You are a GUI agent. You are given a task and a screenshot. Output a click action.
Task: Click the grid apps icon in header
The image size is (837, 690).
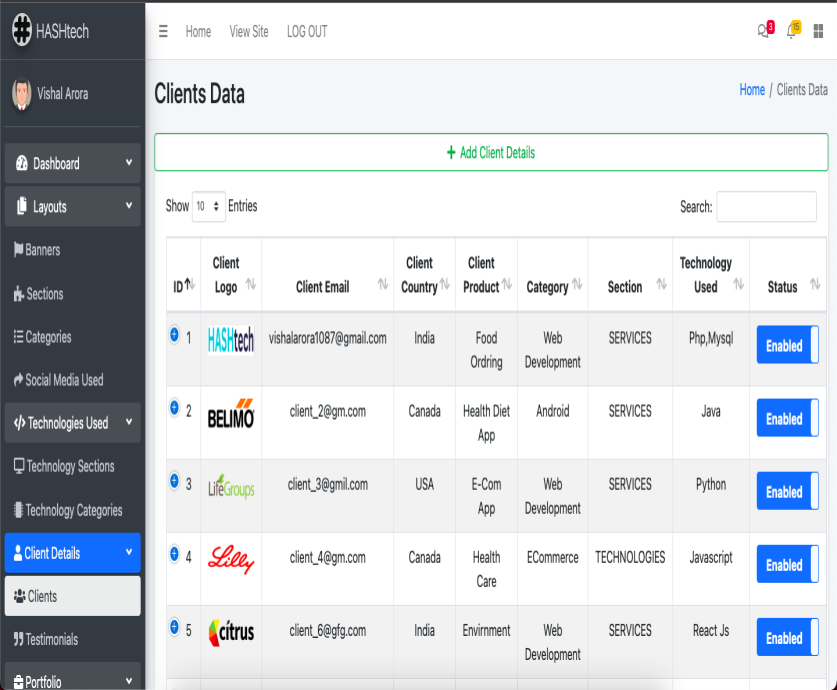tap(819, 31)
